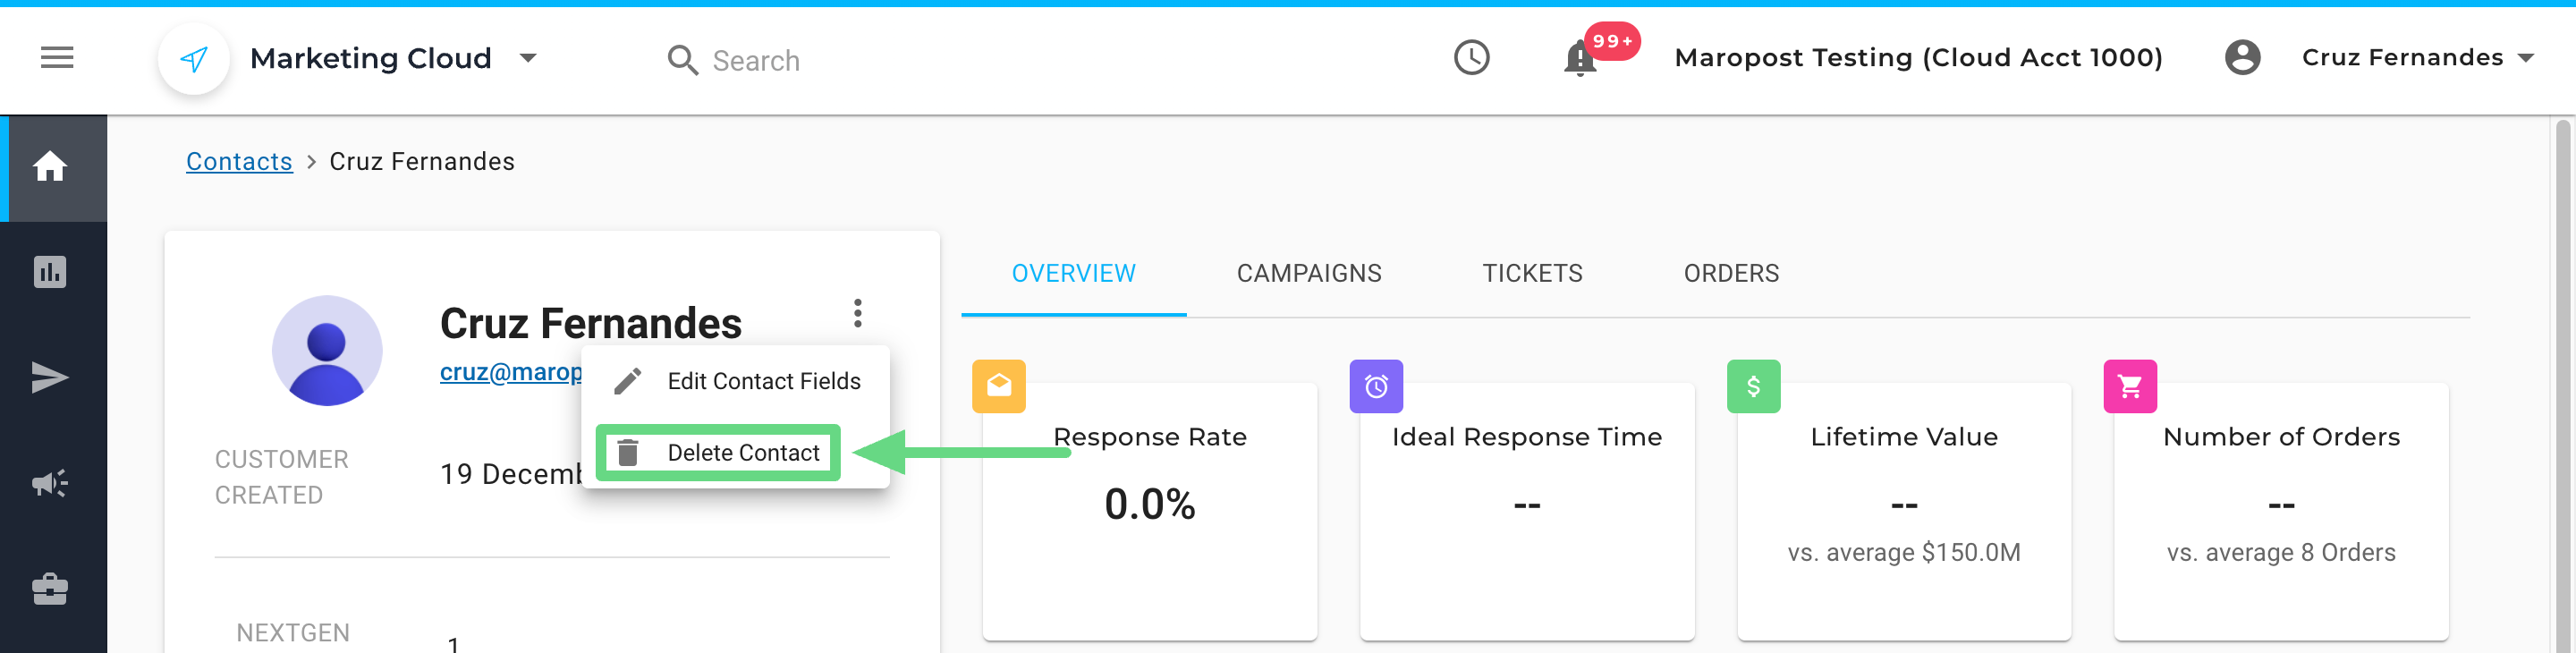Click the Ideal Response Time card title
This screenshot has height=653, width=2576.
pos(1527,437)
